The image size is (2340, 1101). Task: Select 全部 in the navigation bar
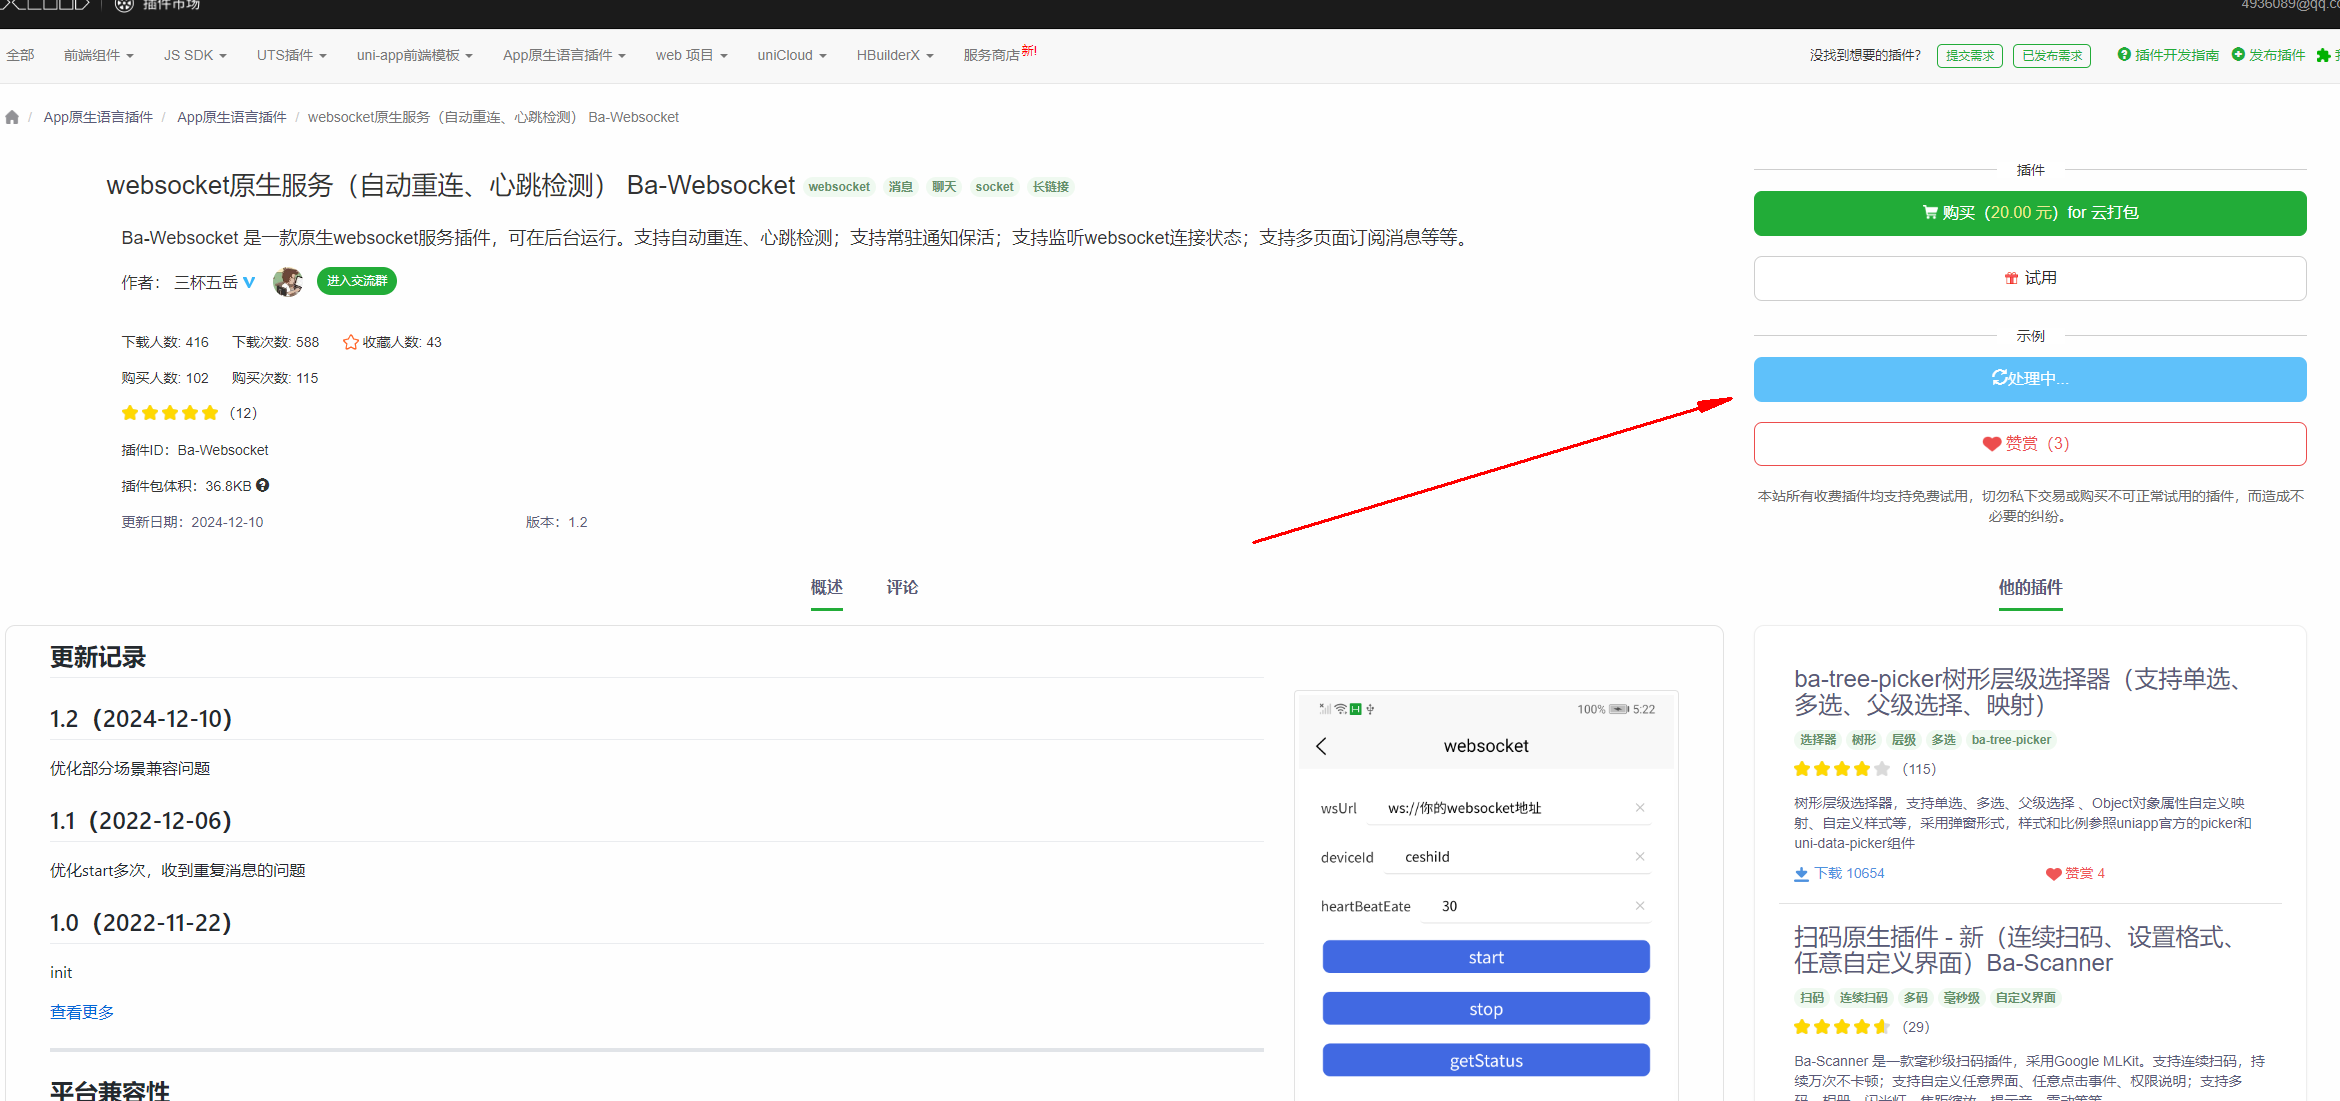point(20,56)
